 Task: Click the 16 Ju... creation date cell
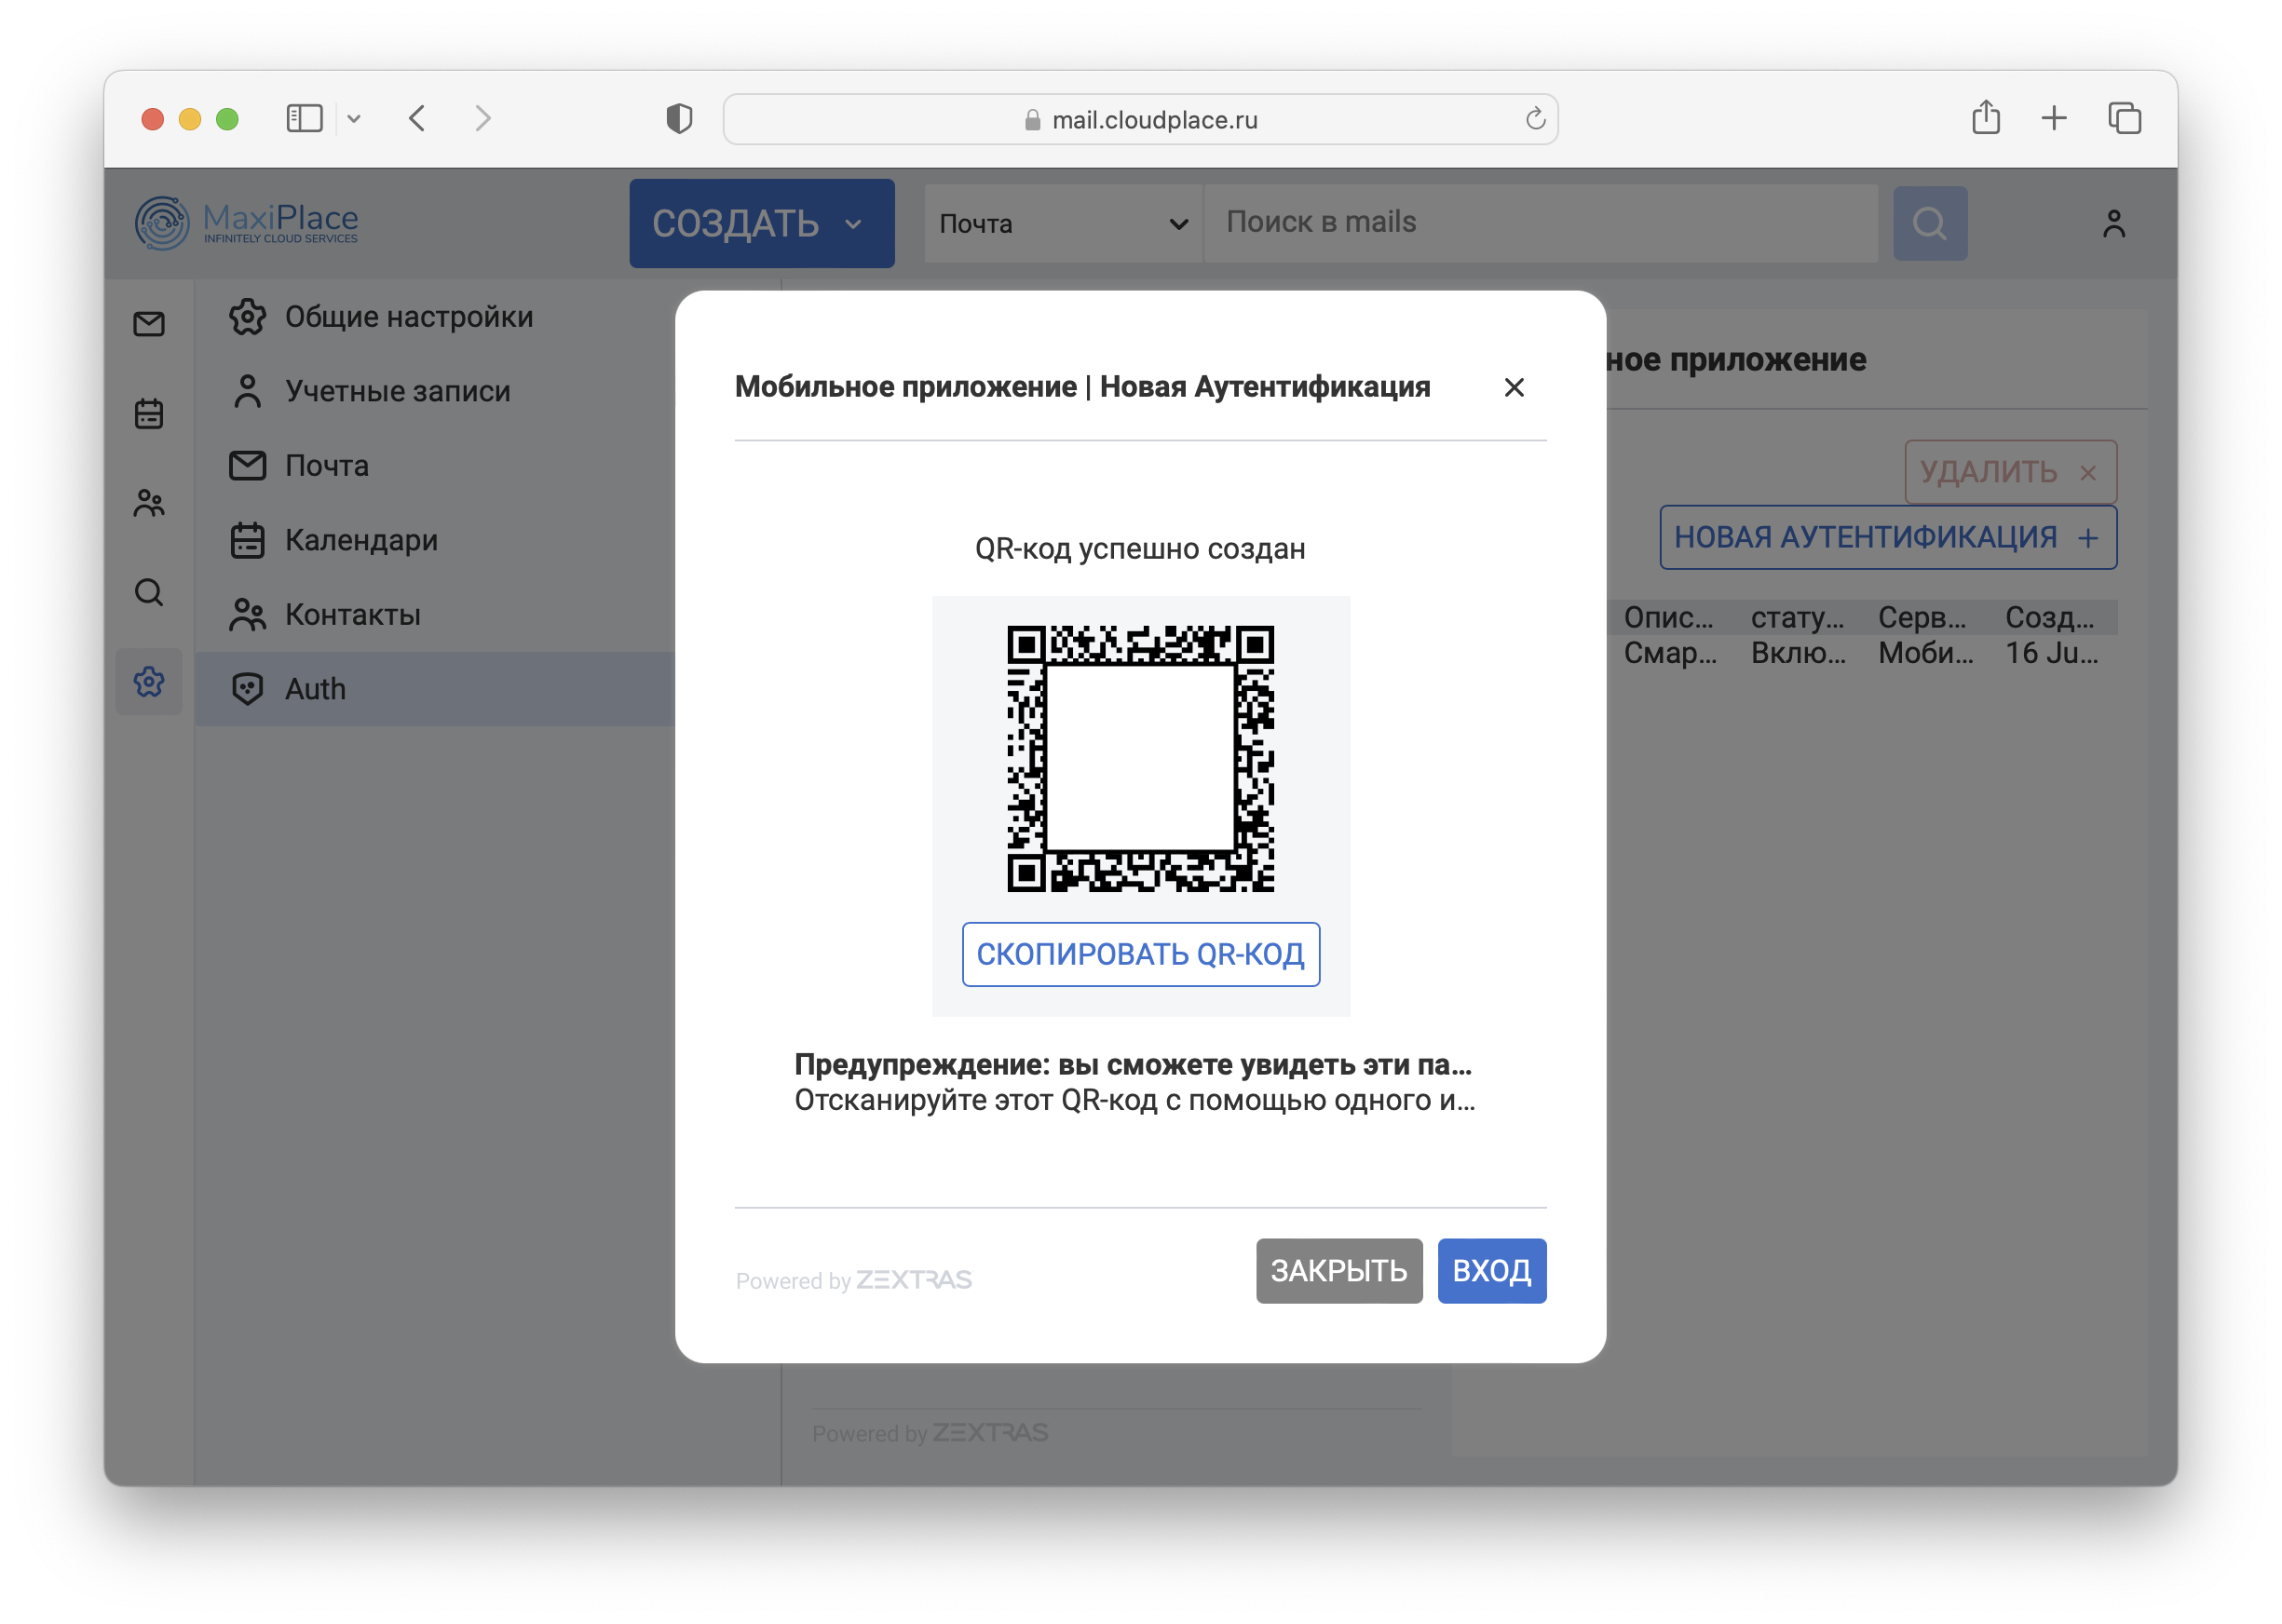pos(2051,653)
